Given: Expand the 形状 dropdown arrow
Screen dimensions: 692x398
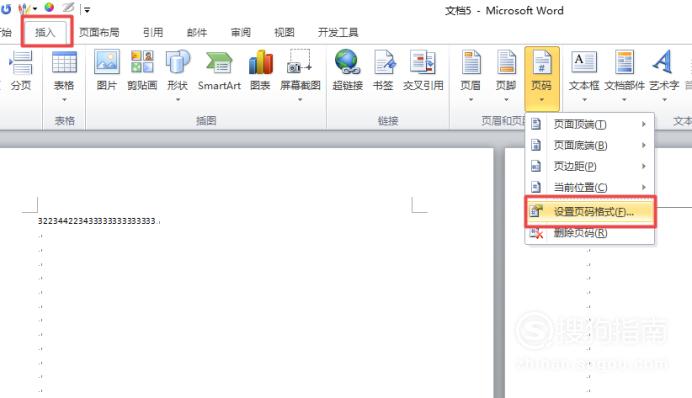Looking at the screenshot, I should [x=178, y=100].
